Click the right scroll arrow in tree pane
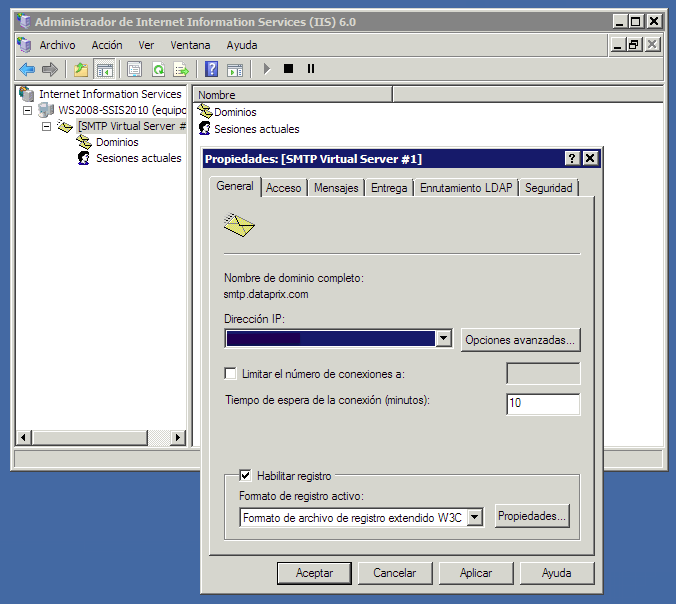Viewport: 676px width, 604px height. point(177,438)
